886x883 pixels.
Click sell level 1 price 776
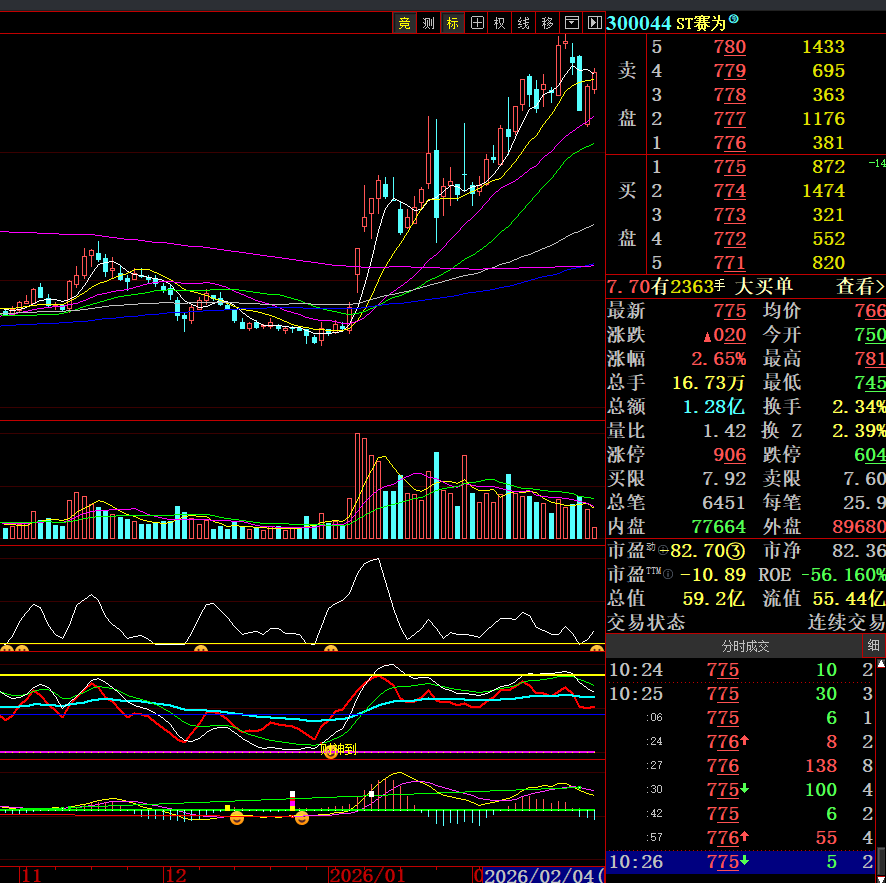729,143
